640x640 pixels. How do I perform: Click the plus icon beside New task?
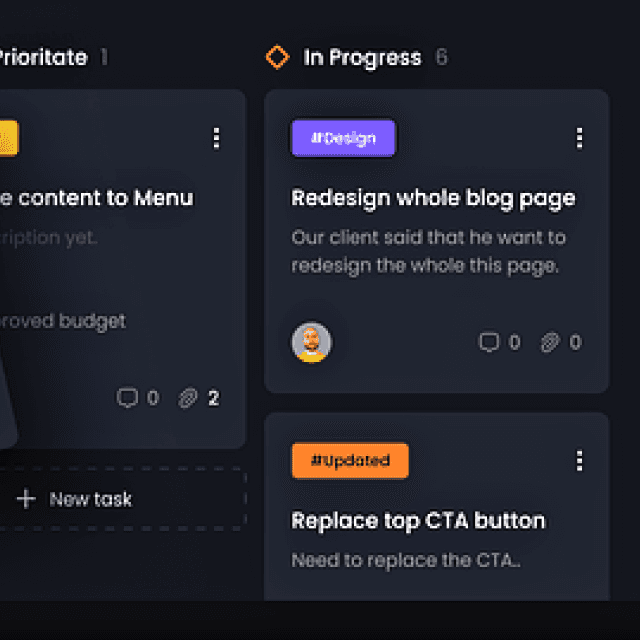pyautogui.click(x=26, y=499)
